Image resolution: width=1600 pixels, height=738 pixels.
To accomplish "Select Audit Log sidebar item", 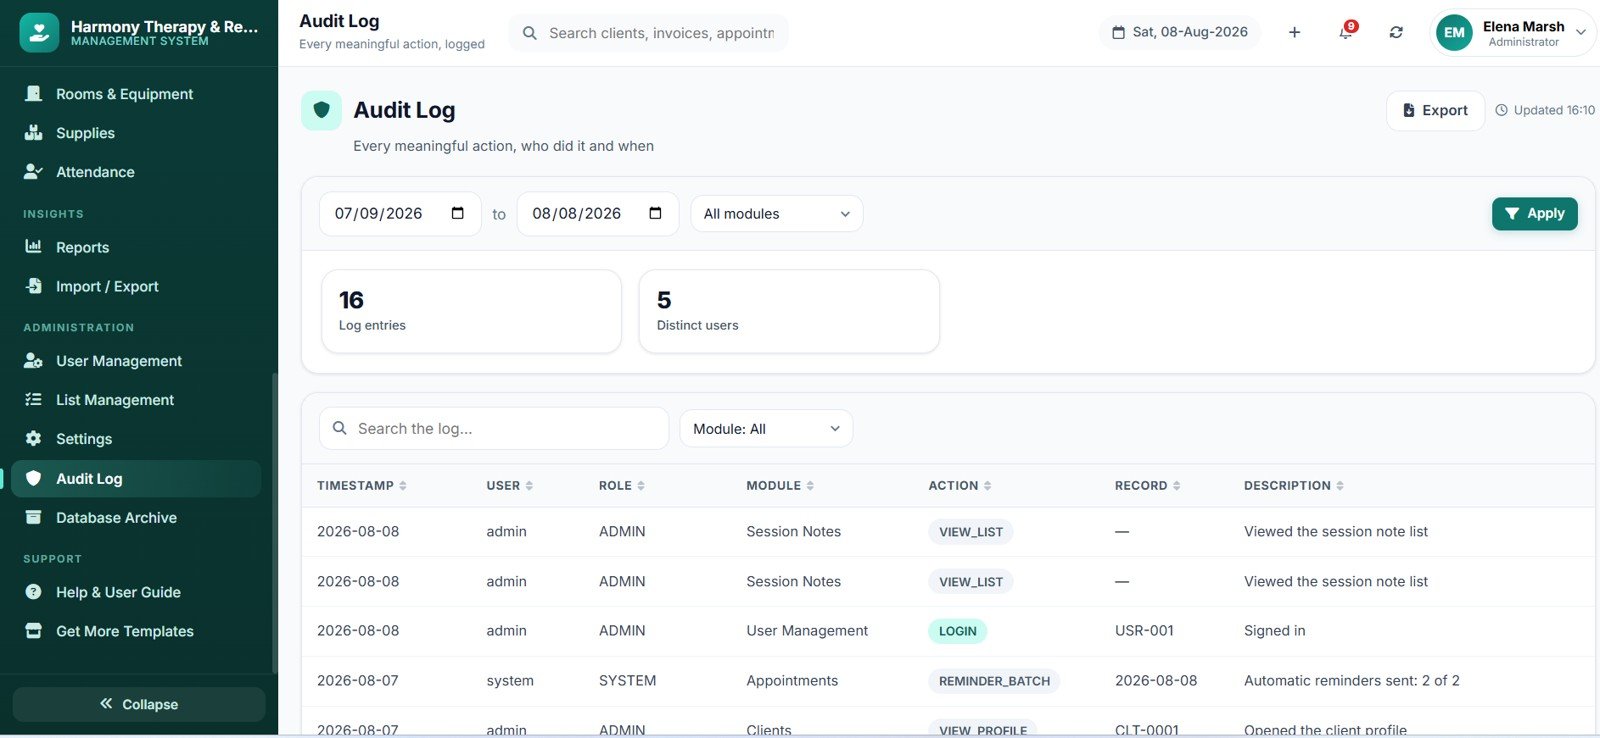I will (136, 479).
